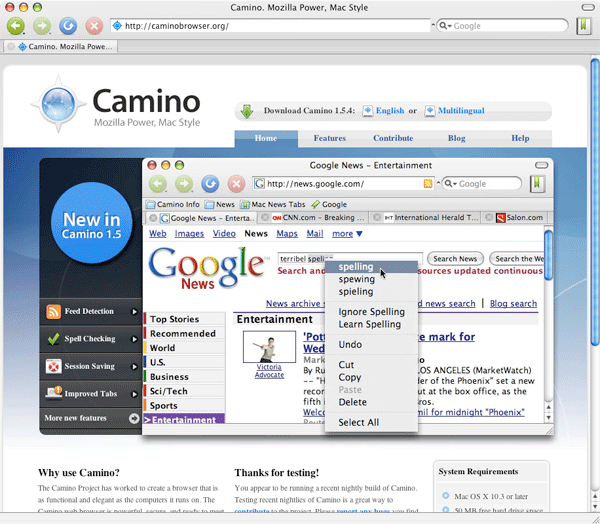Click the green Back arrow in main toolbar
The image size is (600, 524).
click(x=16, y=26)
